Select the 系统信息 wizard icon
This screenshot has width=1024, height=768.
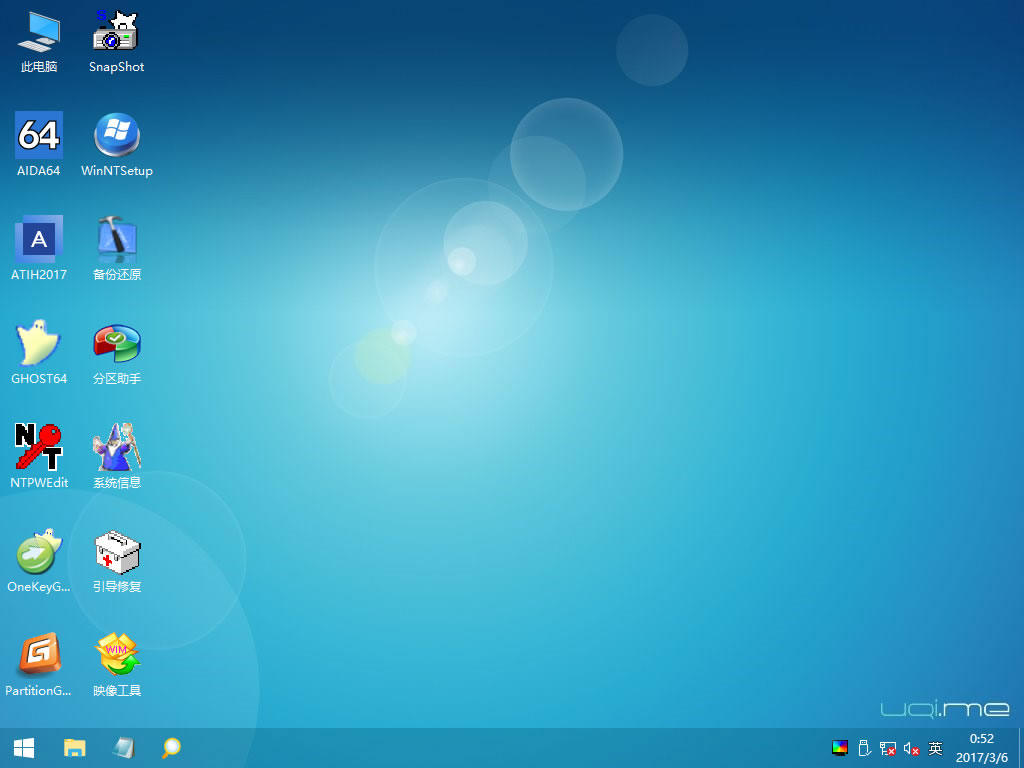coord(116,456)
